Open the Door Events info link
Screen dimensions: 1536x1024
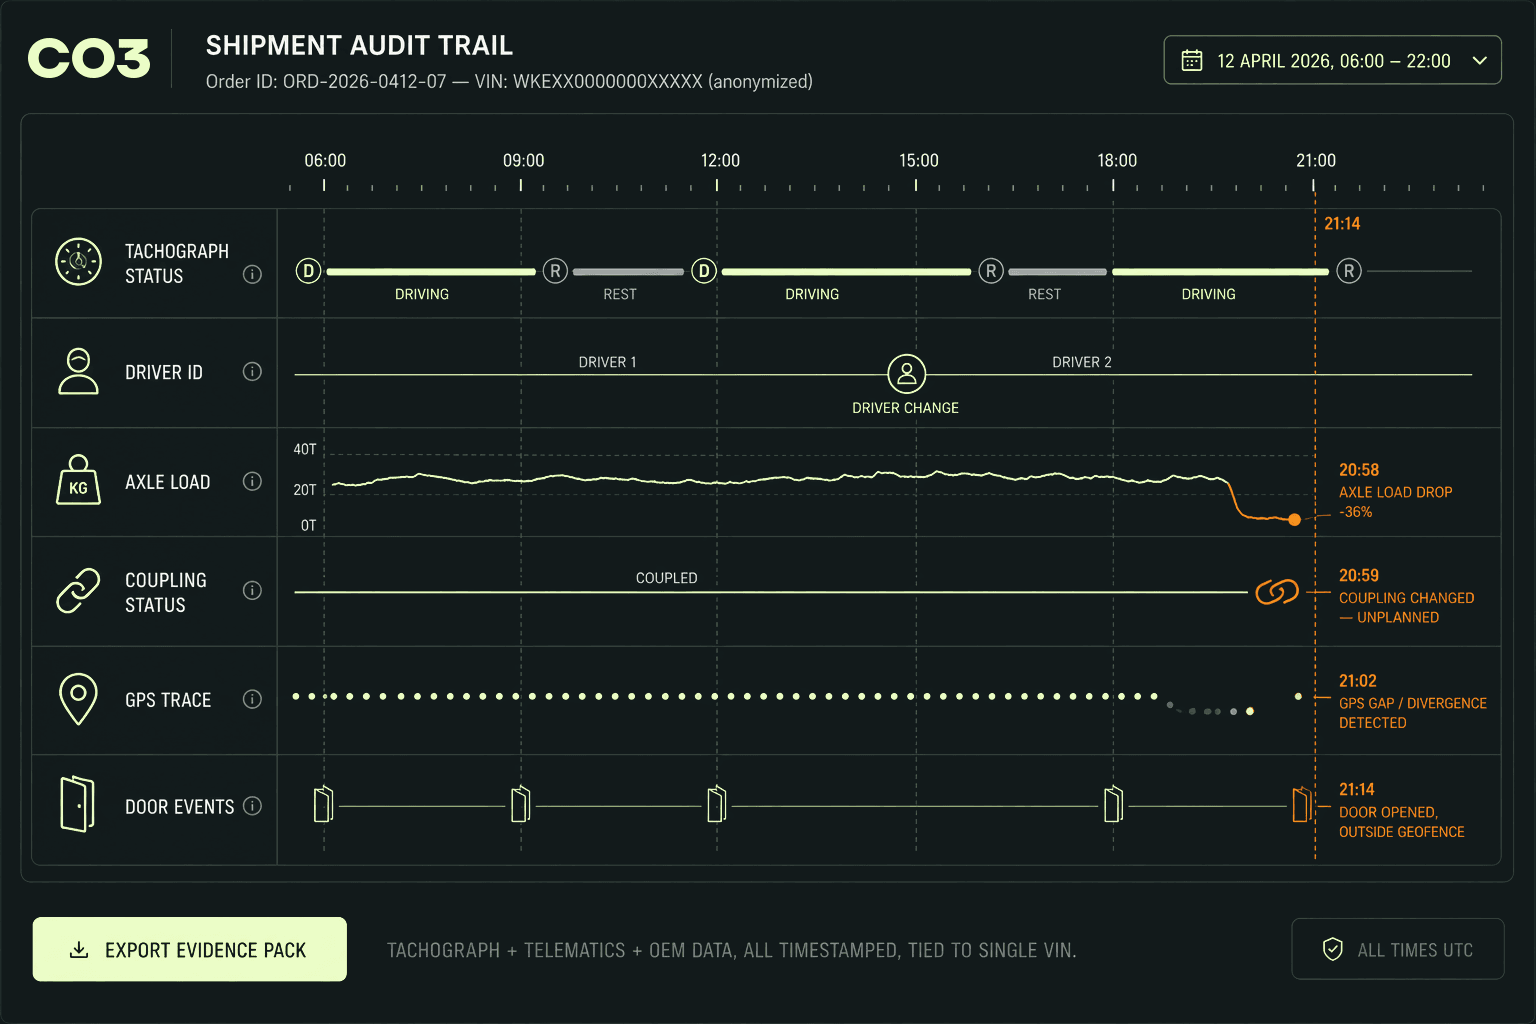[252, 806]
